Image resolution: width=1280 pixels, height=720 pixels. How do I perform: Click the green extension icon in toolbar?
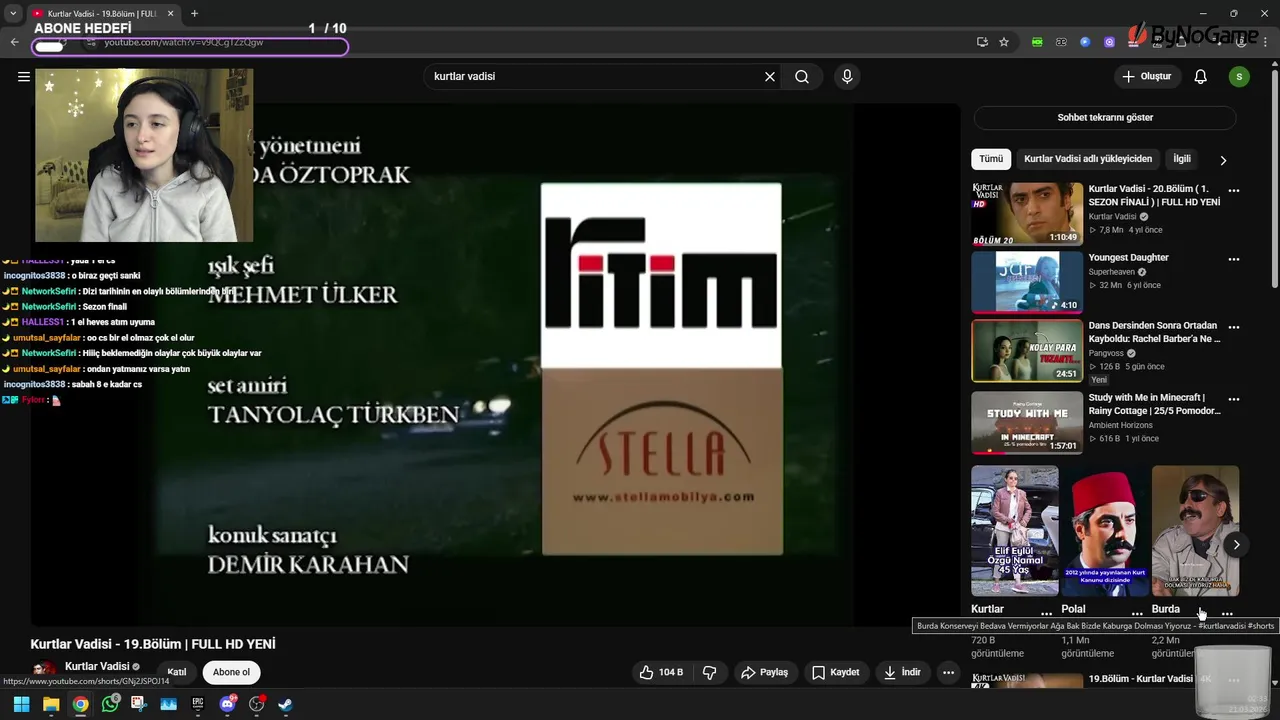point(1037,42)
